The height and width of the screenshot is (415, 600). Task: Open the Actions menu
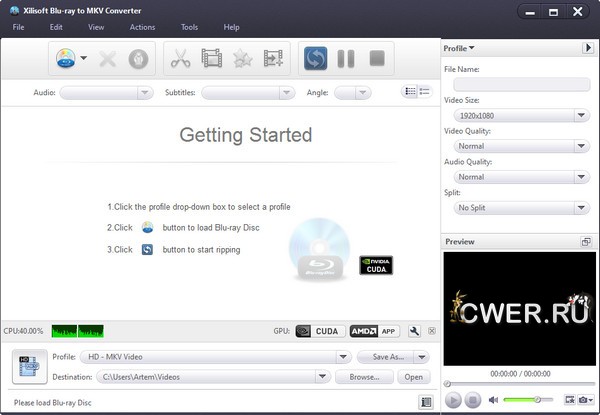click(142, 27)
